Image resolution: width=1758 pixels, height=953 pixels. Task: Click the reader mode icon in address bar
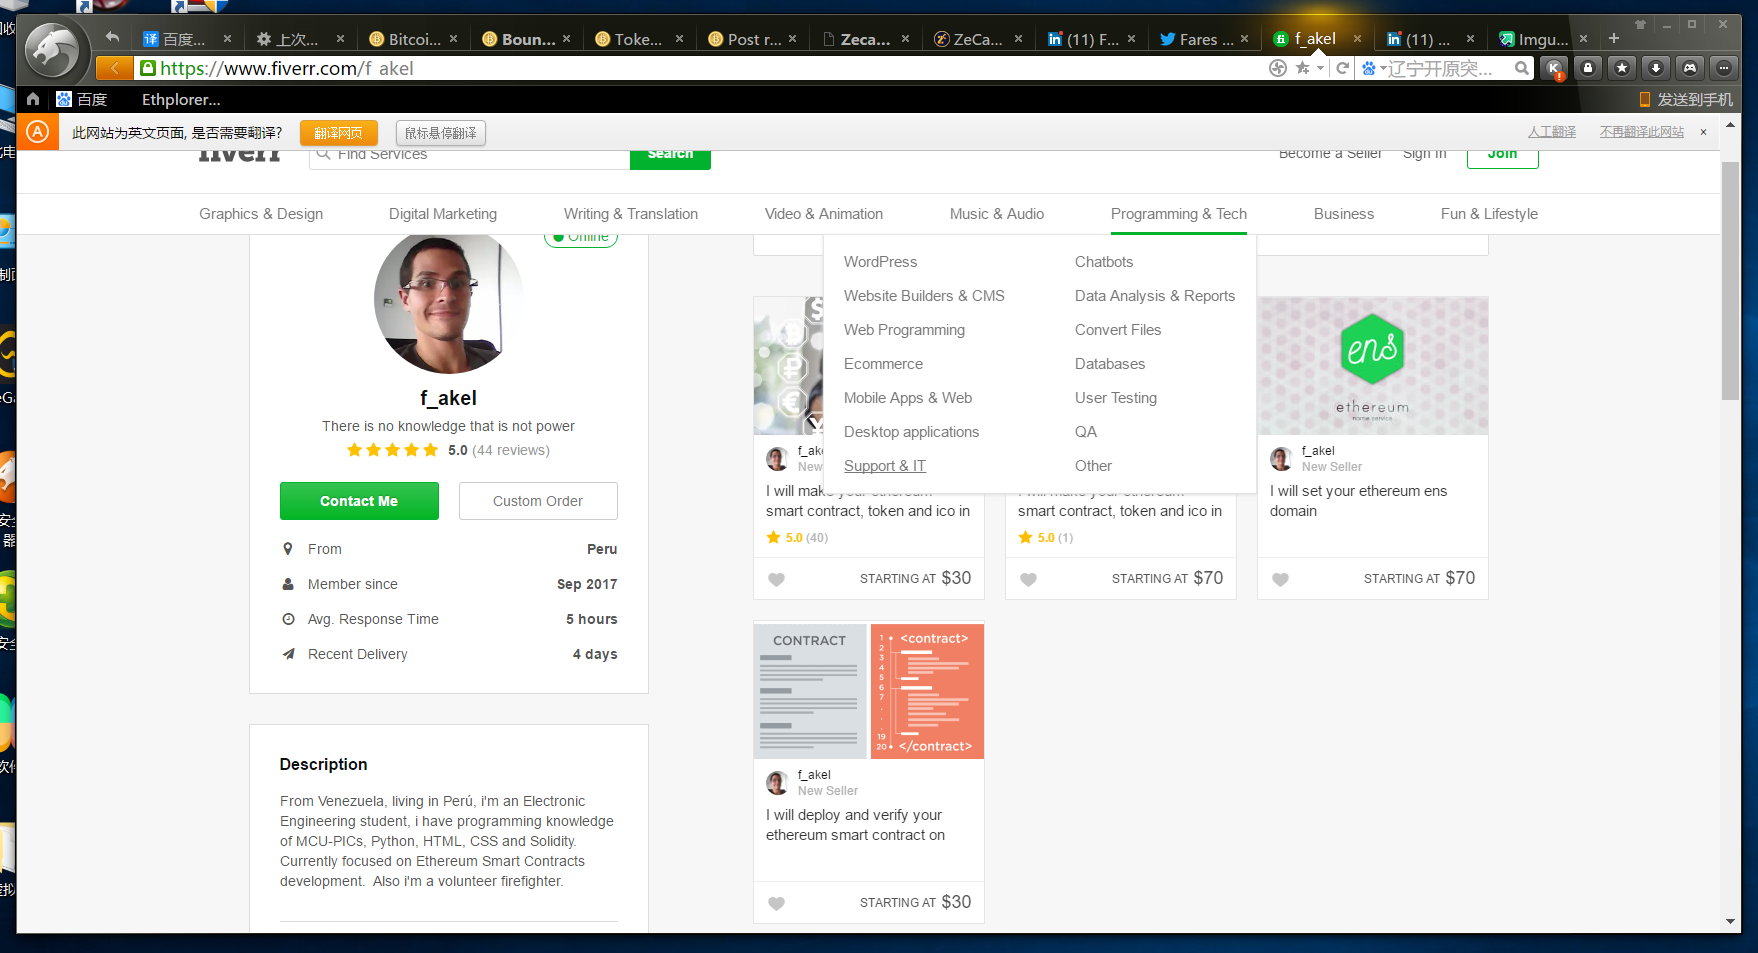1278,68
